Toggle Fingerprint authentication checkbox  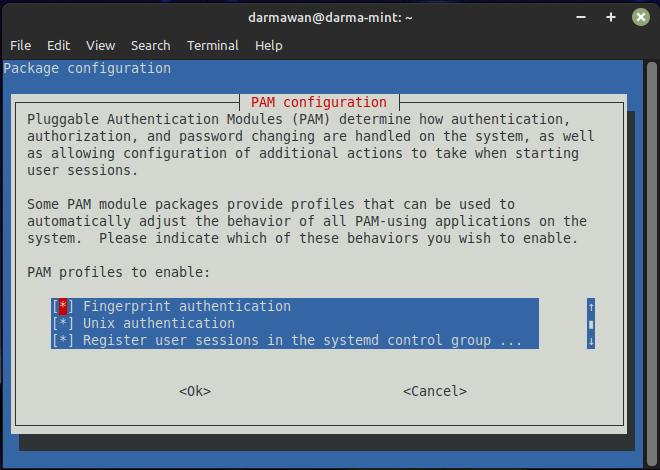[x=63, y=306]
